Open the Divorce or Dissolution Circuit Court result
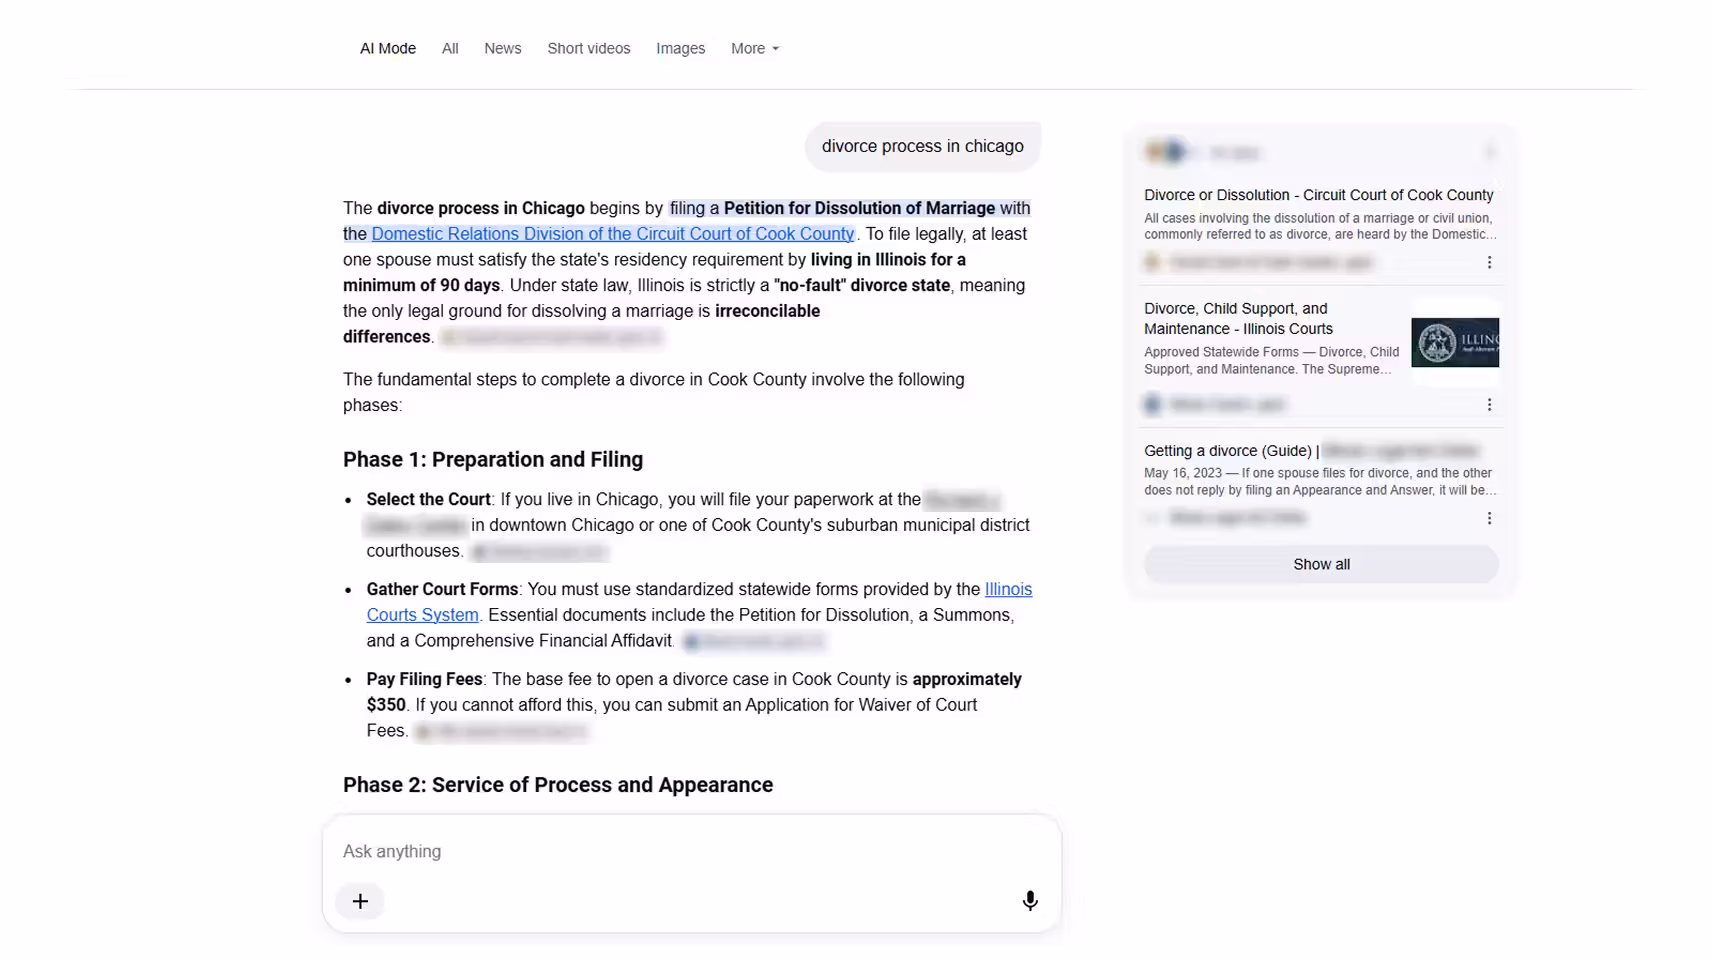Screen dimensions: 1712x960 (1318, 195)
